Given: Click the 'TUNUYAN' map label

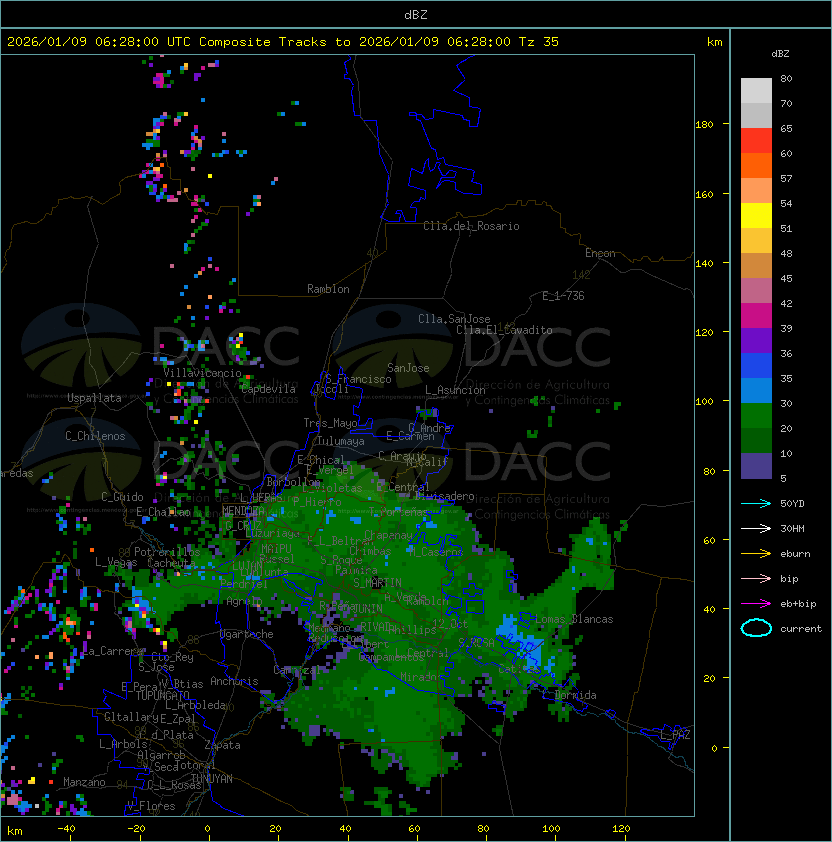Looking at the screenshot, I should [212, 779].
